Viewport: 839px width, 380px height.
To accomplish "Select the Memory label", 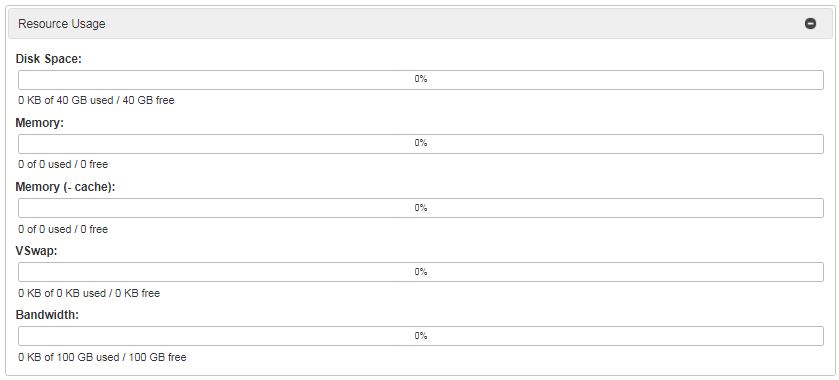I will pyautogui.click(x=40, y=123).
